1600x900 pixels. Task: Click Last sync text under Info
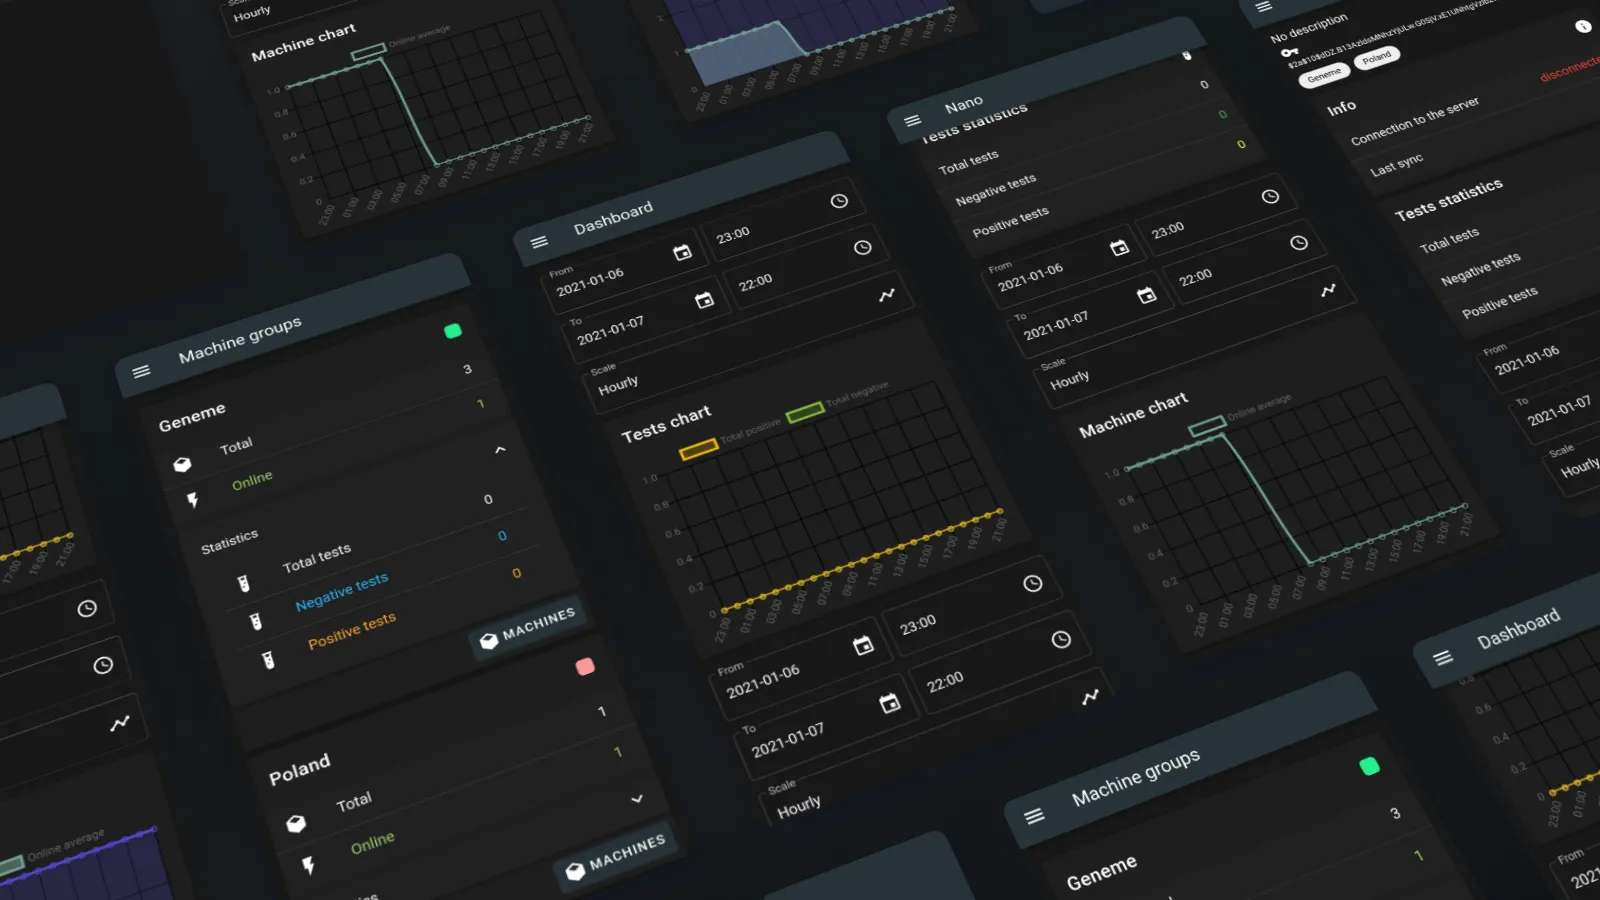pyautogui.click(x=1396, y=165)
